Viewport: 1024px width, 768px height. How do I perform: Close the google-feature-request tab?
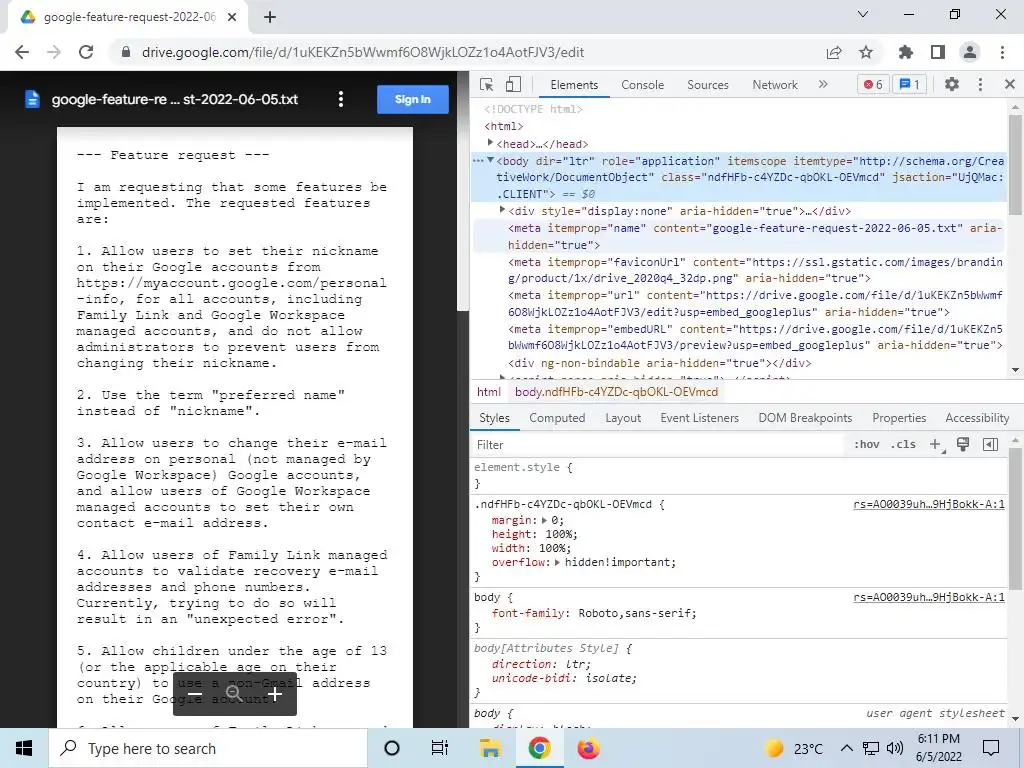(232, 17)
